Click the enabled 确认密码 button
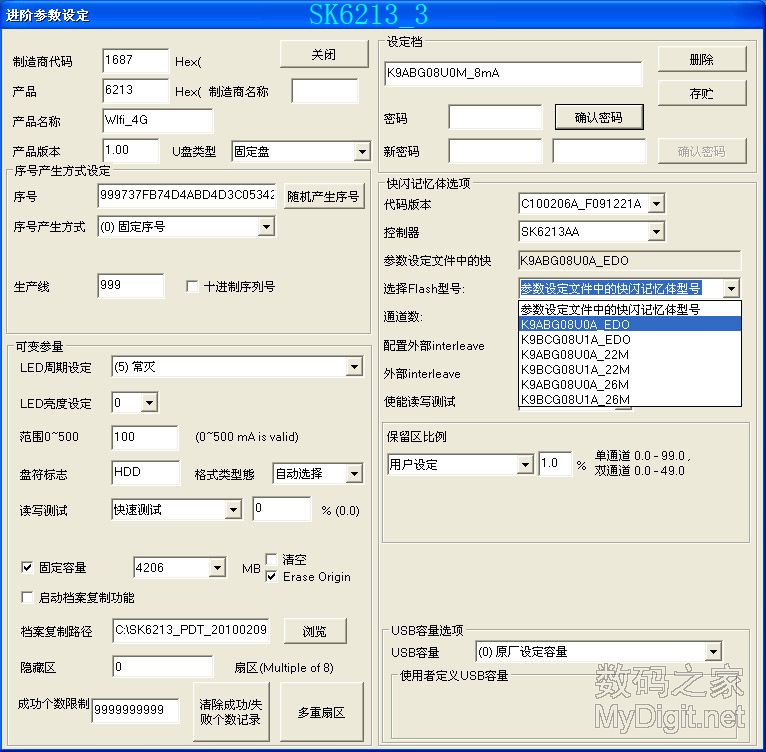The image size is (766, 752). click(599, 117)
